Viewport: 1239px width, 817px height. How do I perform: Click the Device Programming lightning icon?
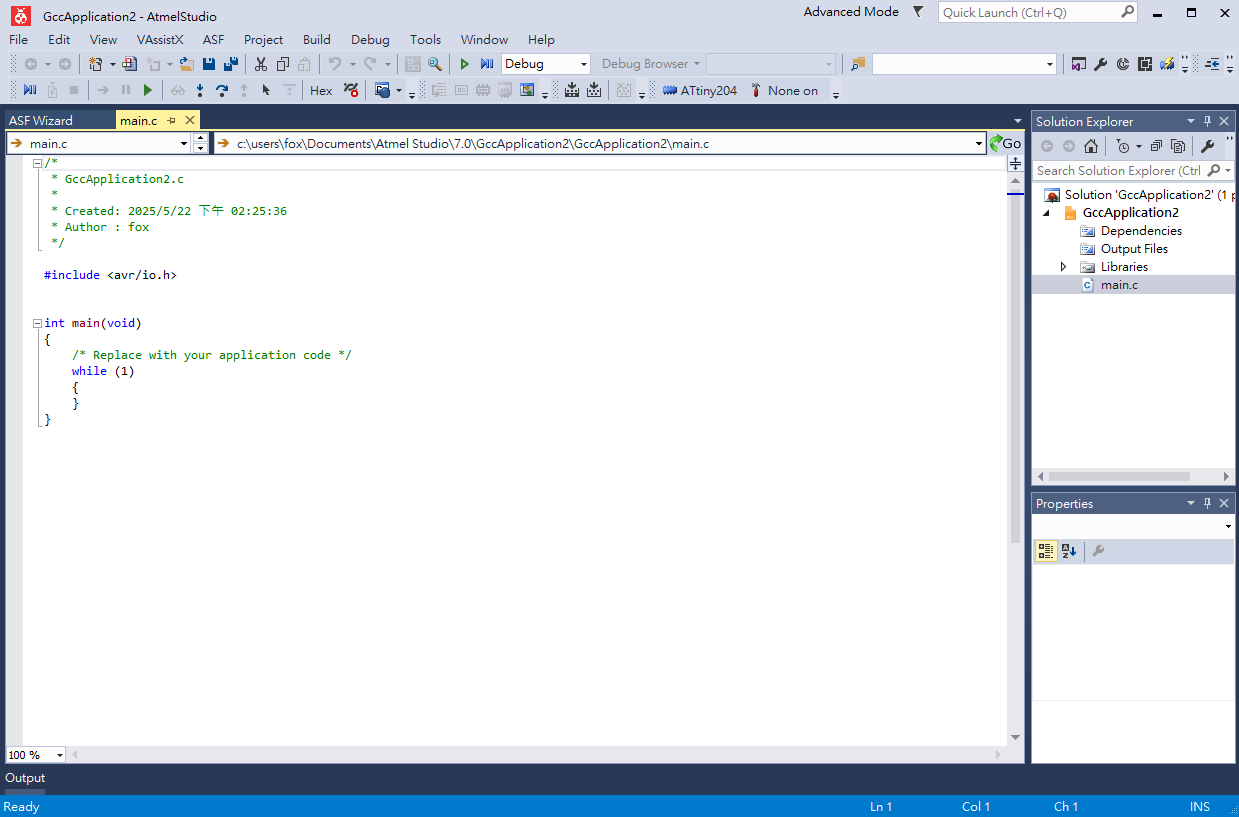click(1167, 64)
